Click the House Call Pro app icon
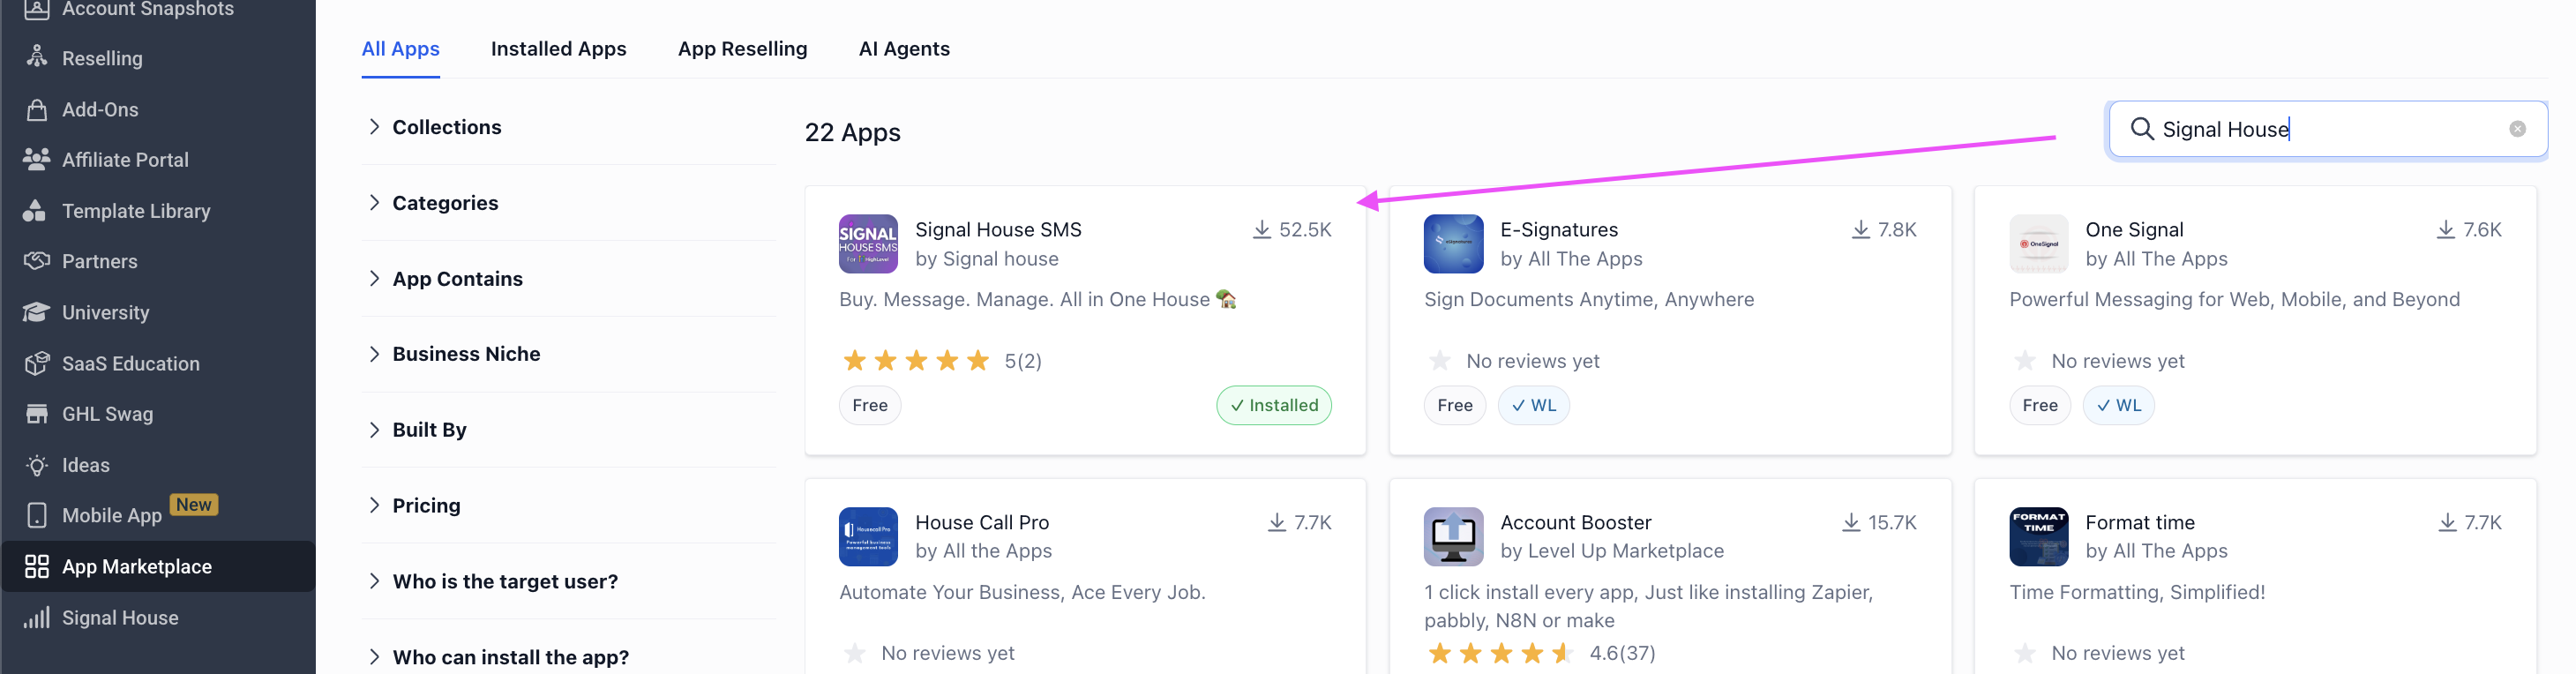 click(867, 537)
